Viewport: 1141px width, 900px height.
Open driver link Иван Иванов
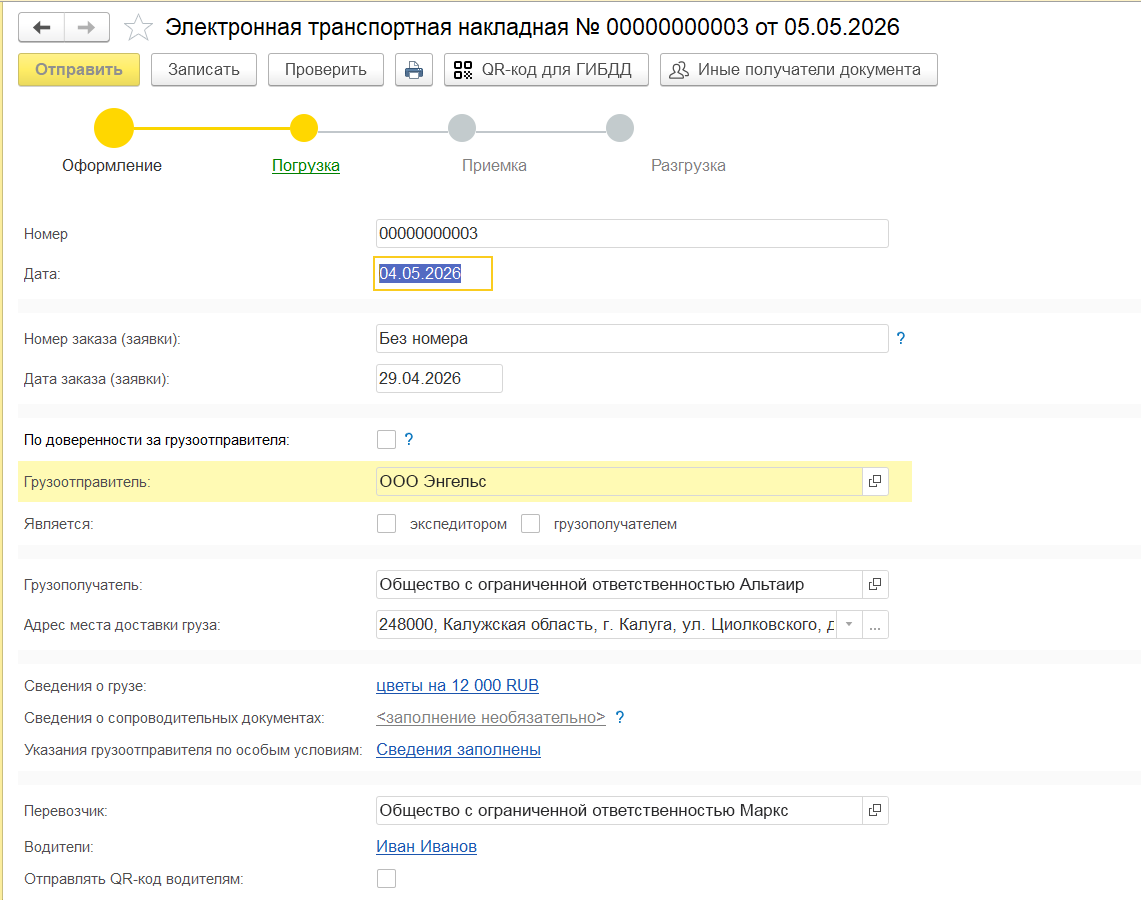[426, 846]
